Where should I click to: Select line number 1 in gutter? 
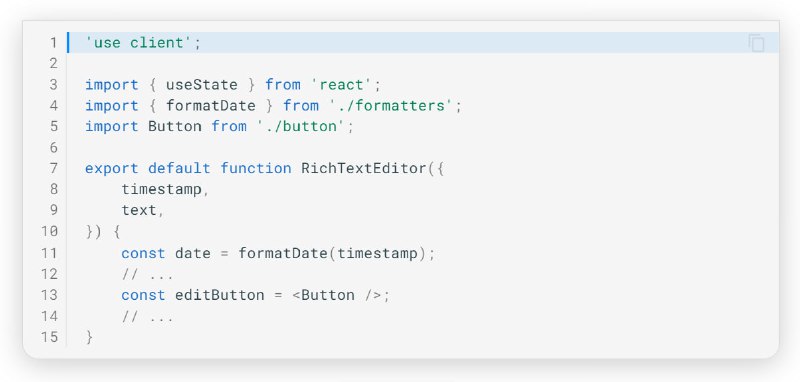pyautogui.click(x=54, y=42)
